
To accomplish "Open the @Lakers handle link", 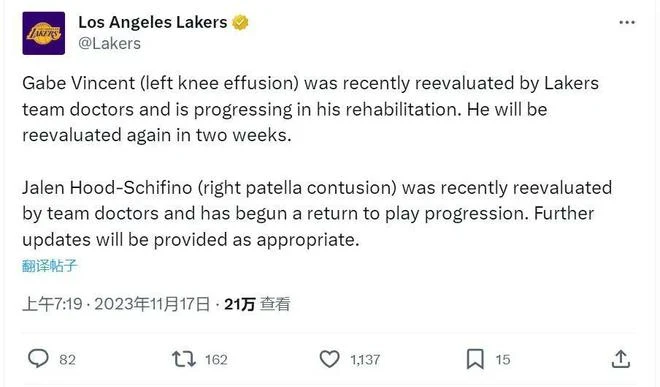I will pos(109,43).
